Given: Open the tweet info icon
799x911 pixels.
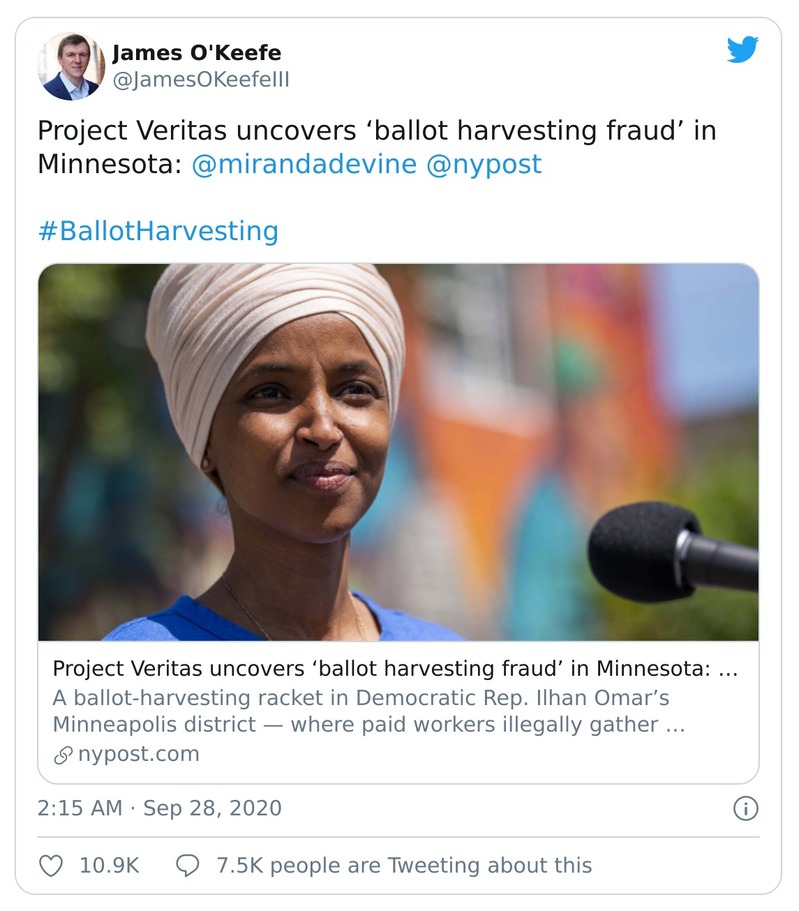Looking at the screenshot, I should (745, 808).
